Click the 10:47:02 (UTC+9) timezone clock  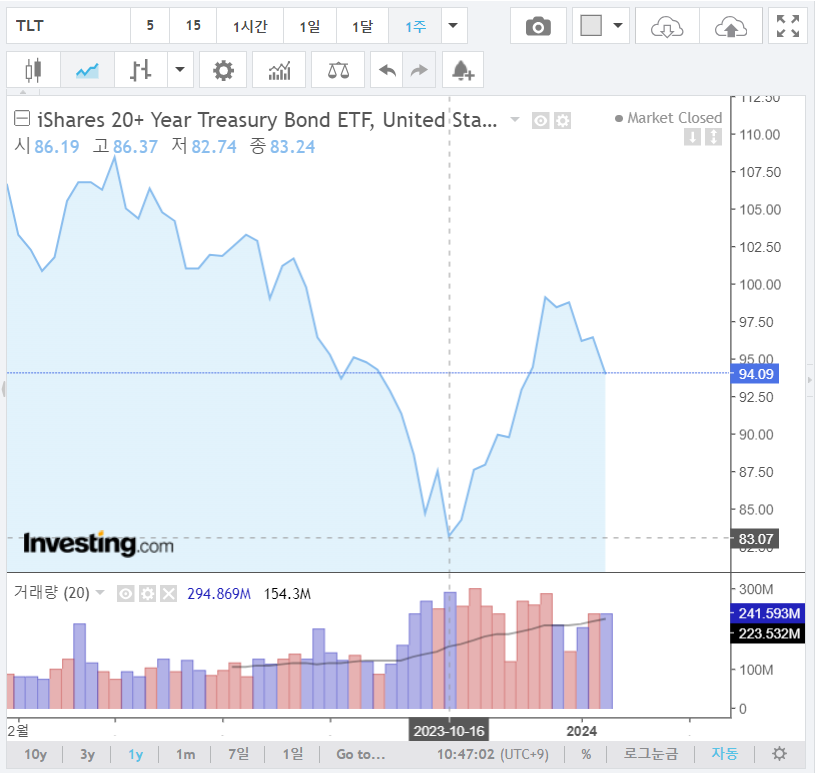492,754
